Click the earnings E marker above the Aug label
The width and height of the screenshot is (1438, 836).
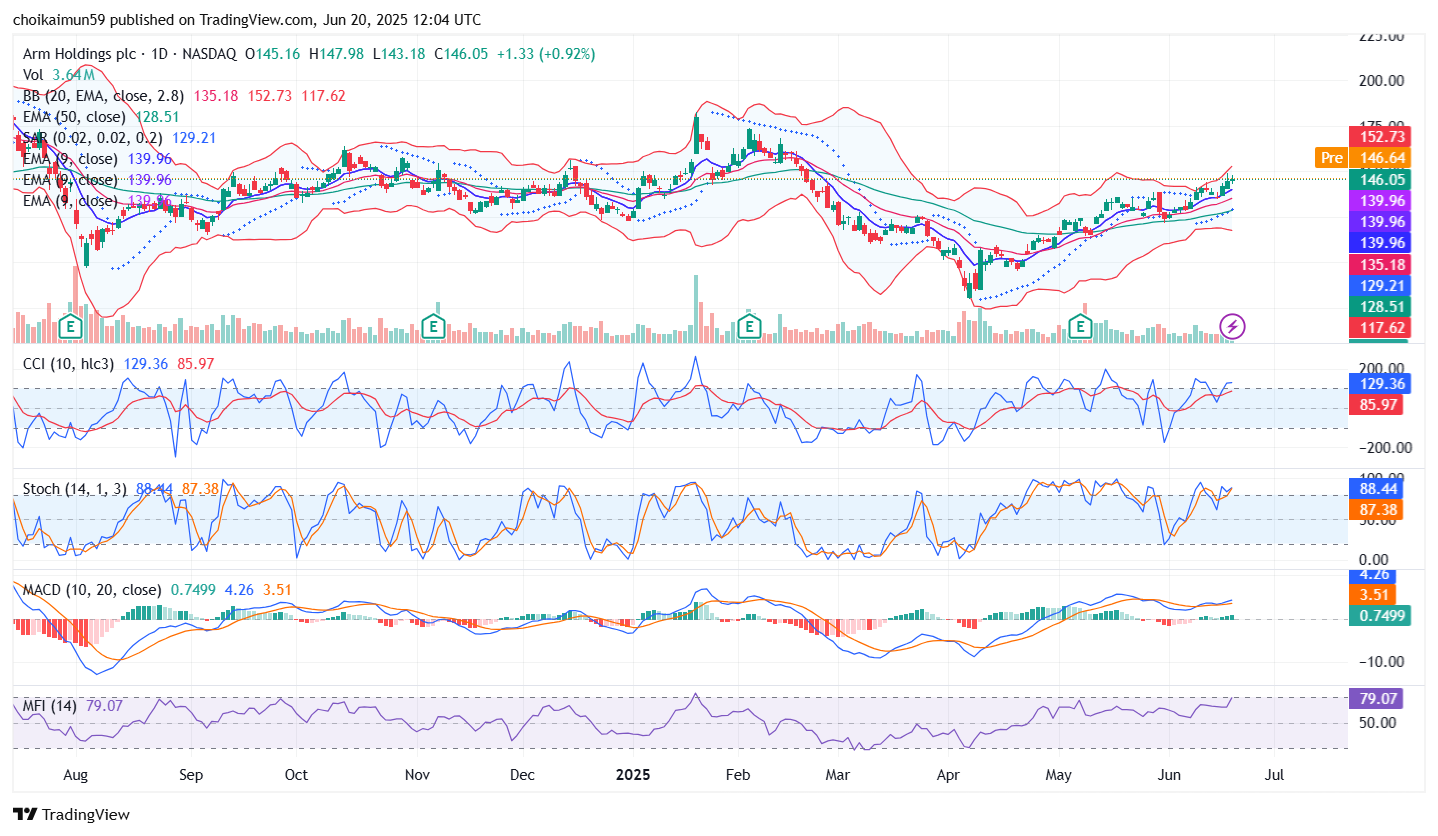[x=69, y=326]
